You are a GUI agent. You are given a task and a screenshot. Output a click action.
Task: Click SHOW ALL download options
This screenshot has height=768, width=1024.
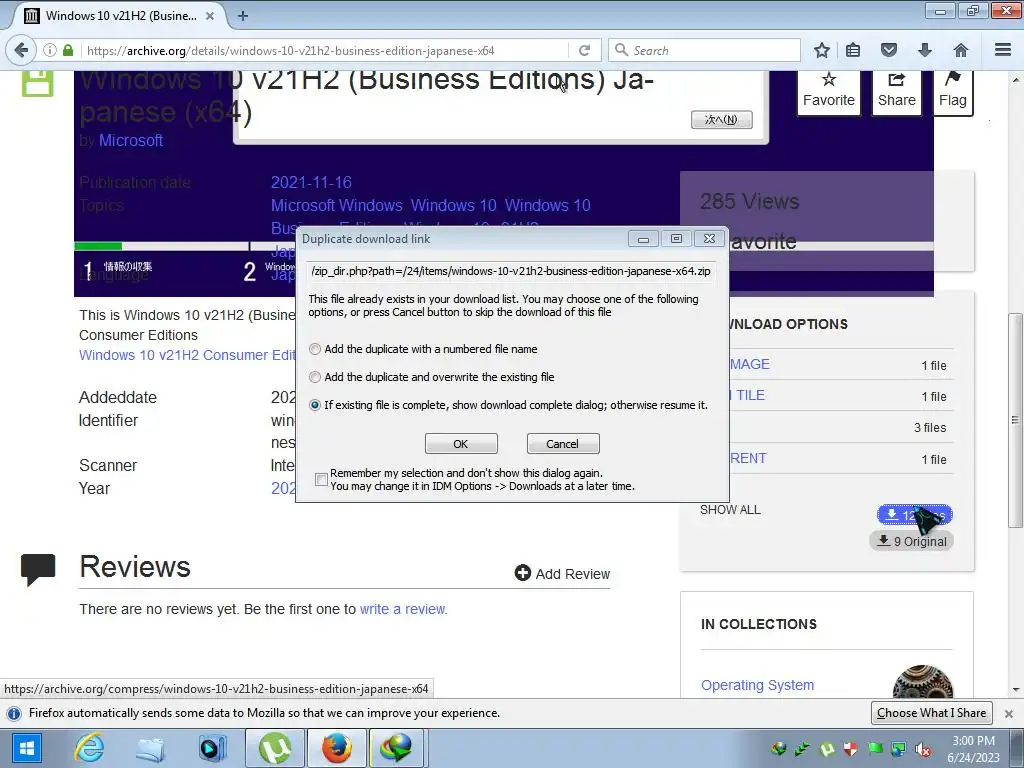(x=730, y=510)
